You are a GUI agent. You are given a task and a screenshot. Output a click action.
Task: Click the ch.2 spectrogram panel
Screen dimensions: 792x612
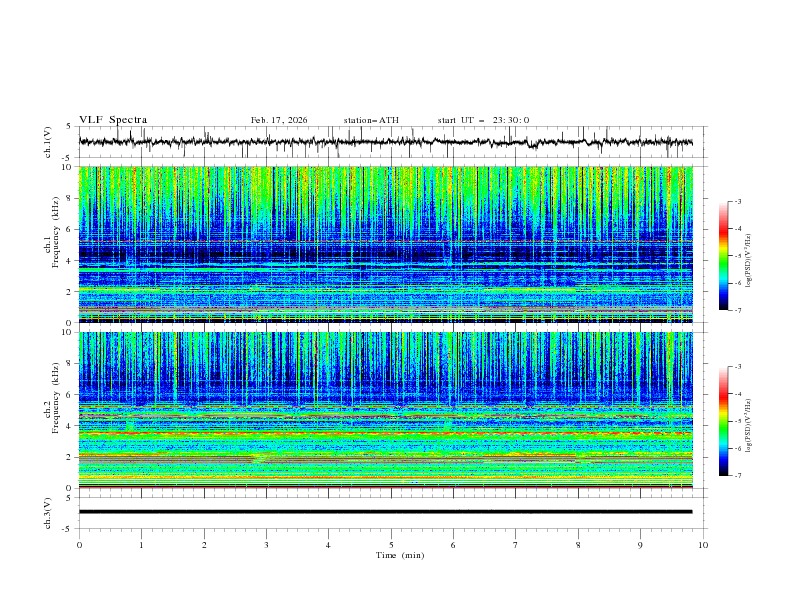(386, 410)
